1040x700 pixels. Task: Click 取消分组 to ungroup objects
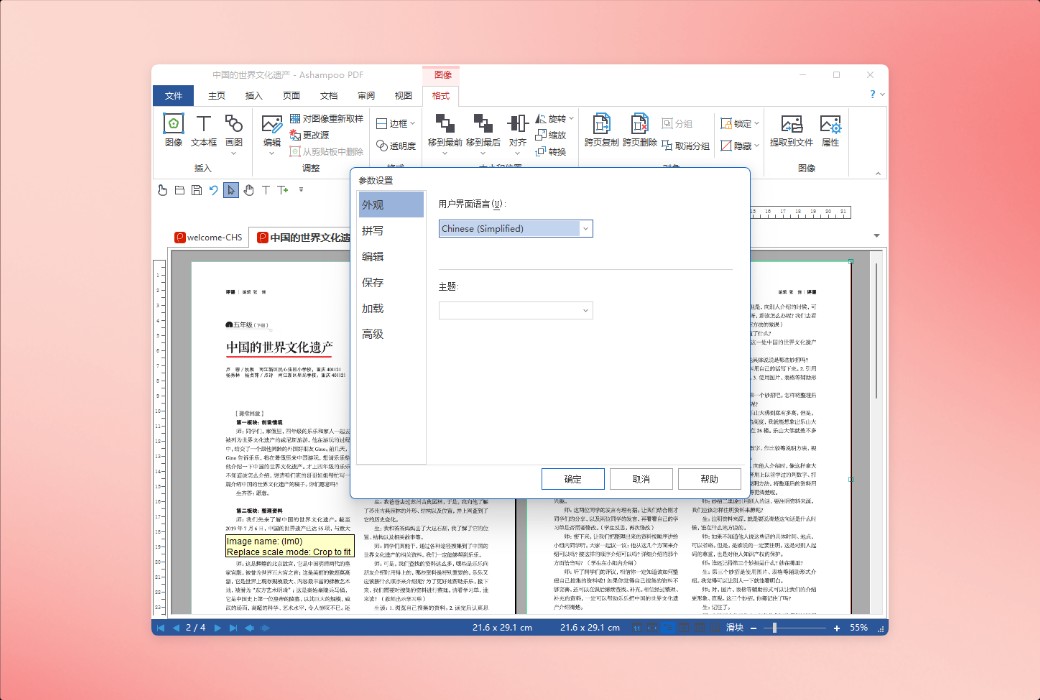click(x=690, y=145)
